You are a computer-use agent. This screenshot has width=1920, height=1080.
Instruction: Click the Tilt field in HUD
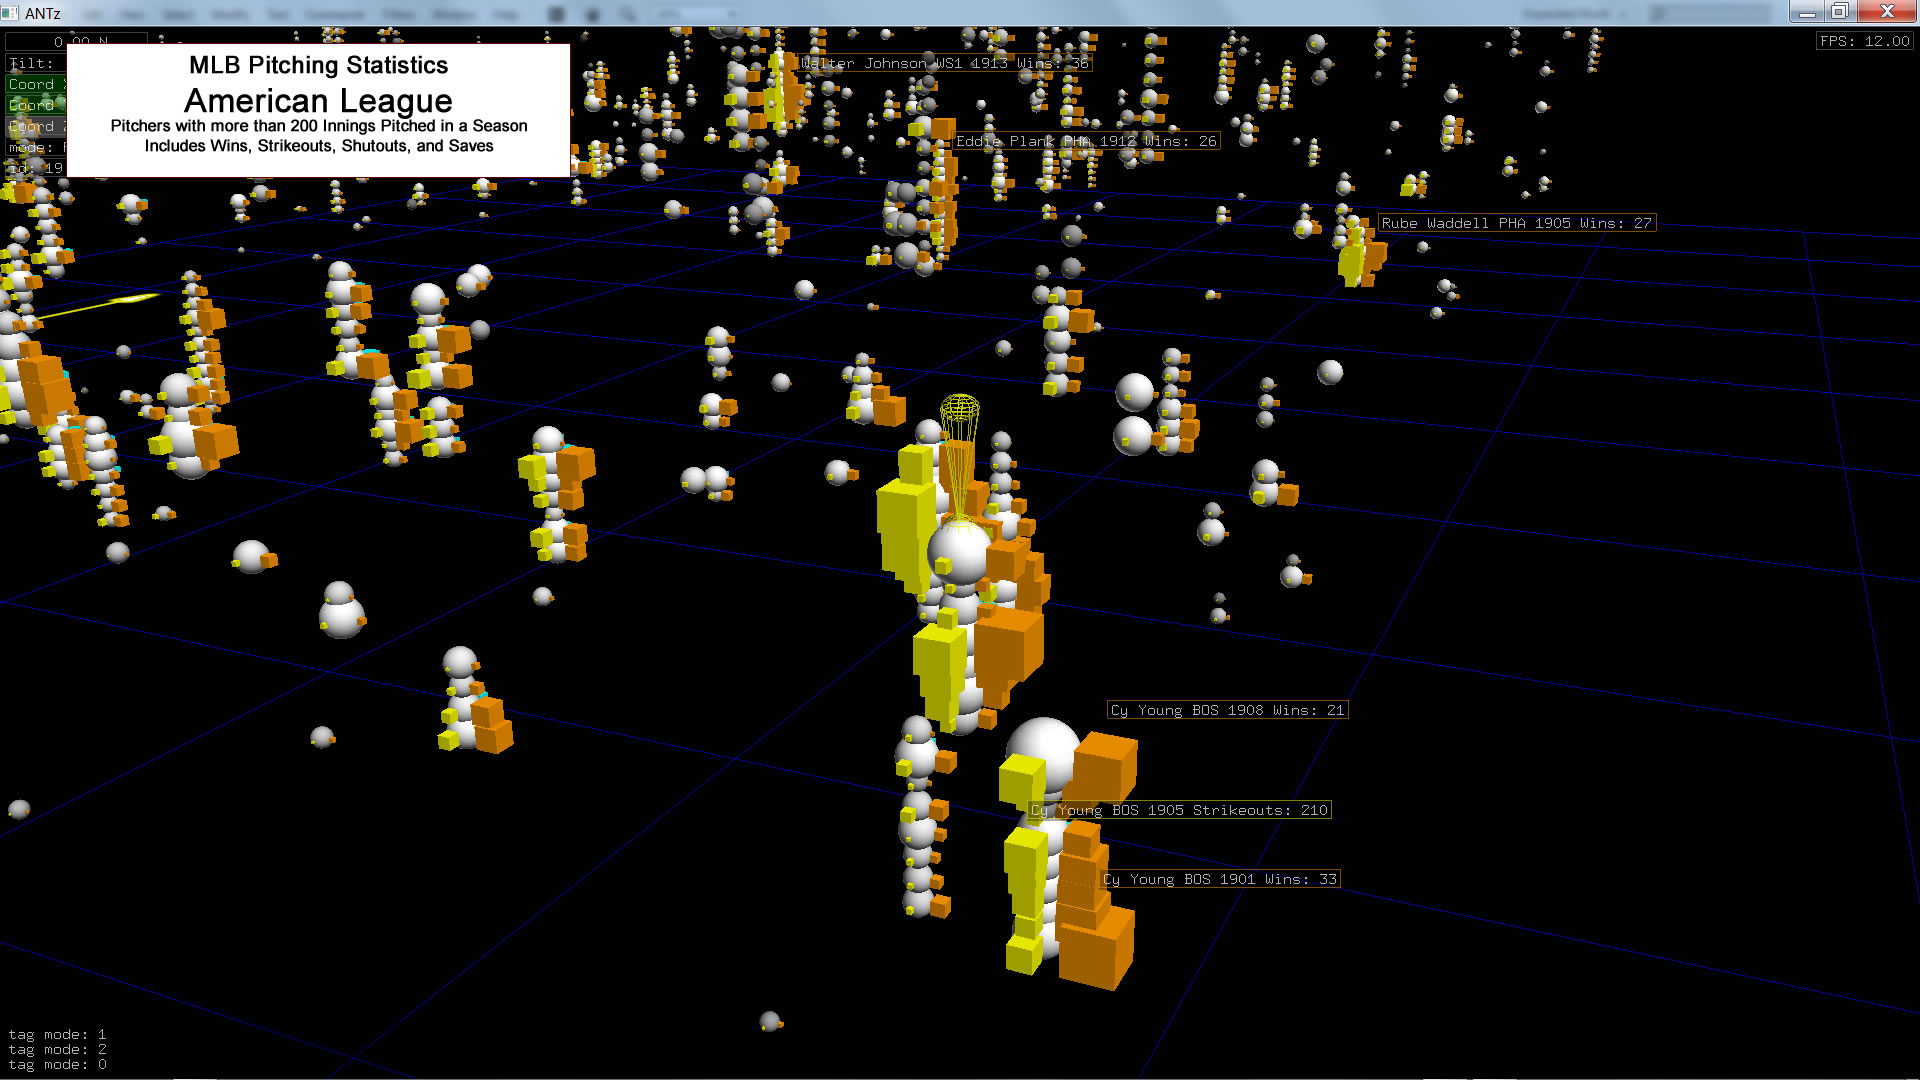(x=33, y=63)
